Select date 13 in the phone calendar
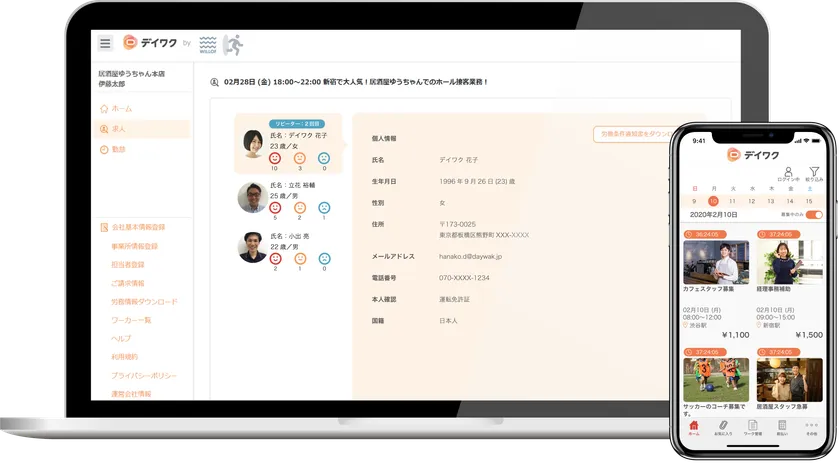 click(770, 201)
